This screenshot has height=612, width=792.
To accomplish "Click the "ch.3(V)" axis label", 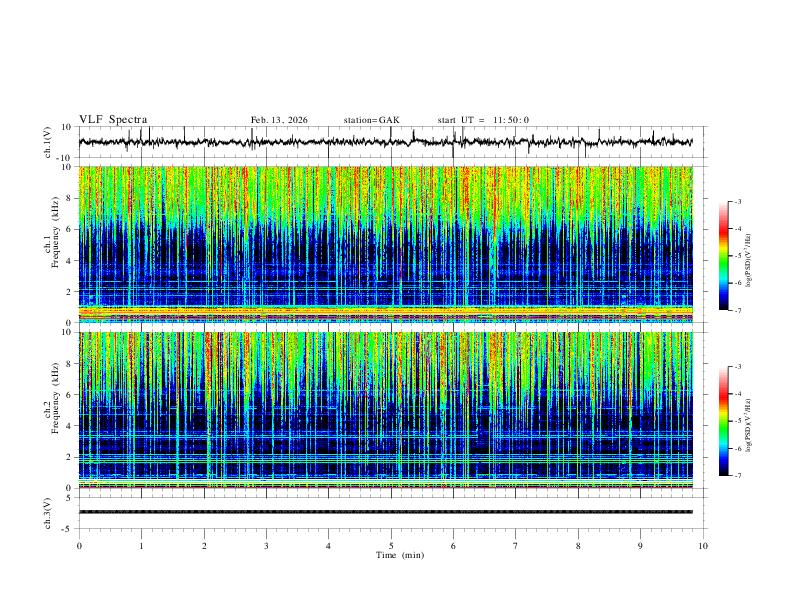I will pyautogui.click(x=48, y=513).
